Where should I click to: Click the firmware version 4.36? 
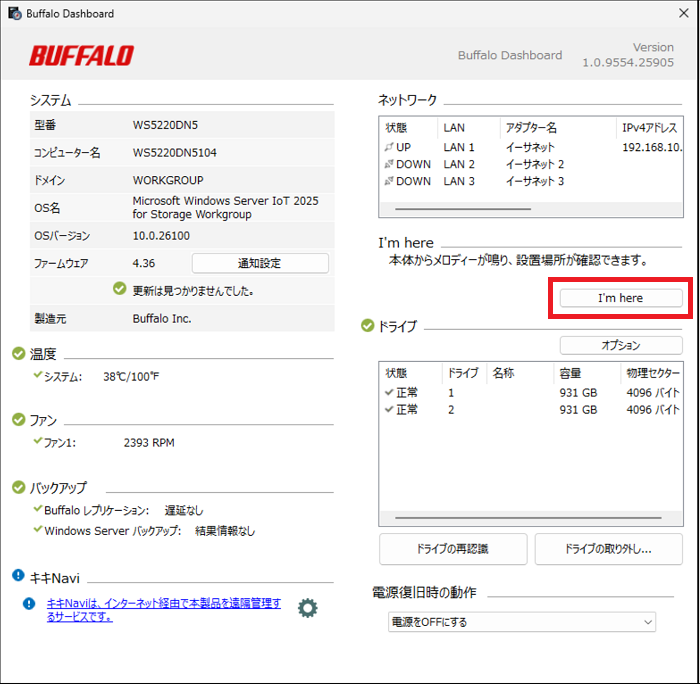click(144, 263)
